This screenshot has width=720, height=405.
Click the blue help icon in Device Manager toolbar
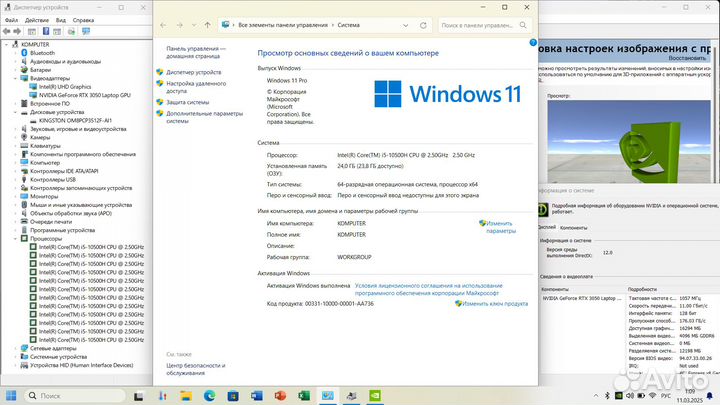[x=46, y=31]
